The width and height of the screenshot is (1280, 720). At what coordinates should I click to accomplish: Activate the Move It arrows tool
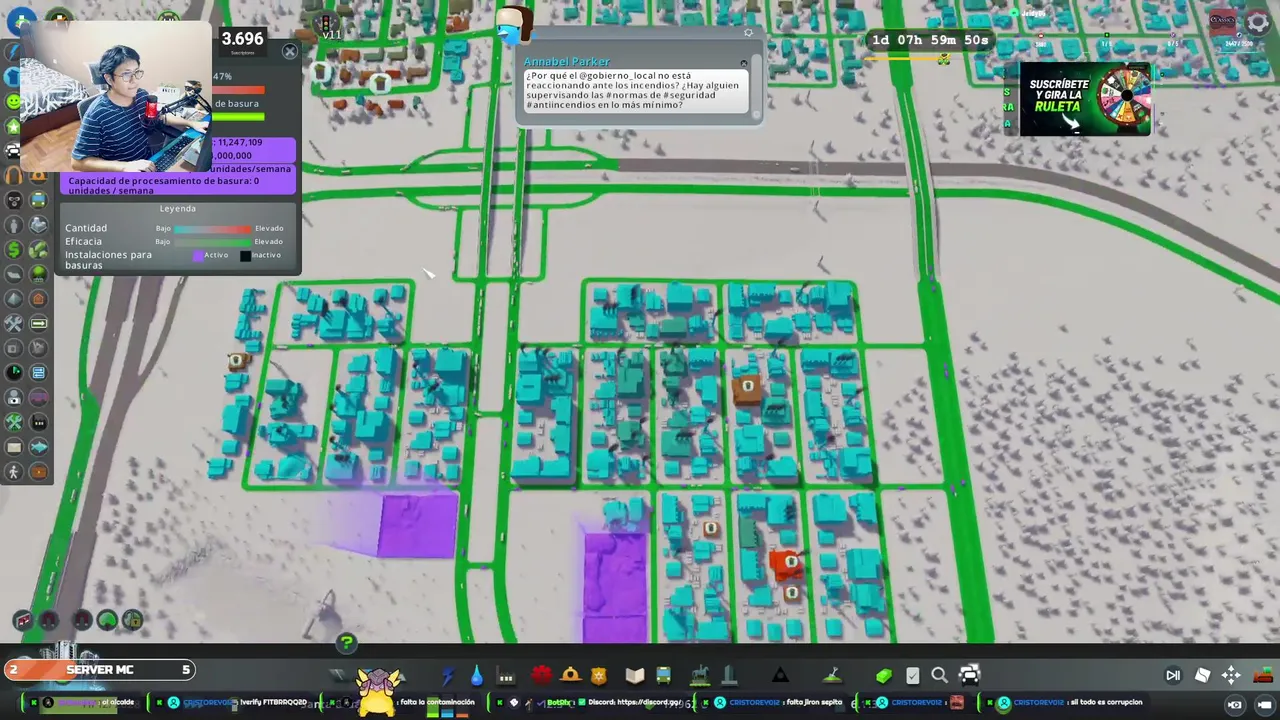click(x=1231, y=676)
